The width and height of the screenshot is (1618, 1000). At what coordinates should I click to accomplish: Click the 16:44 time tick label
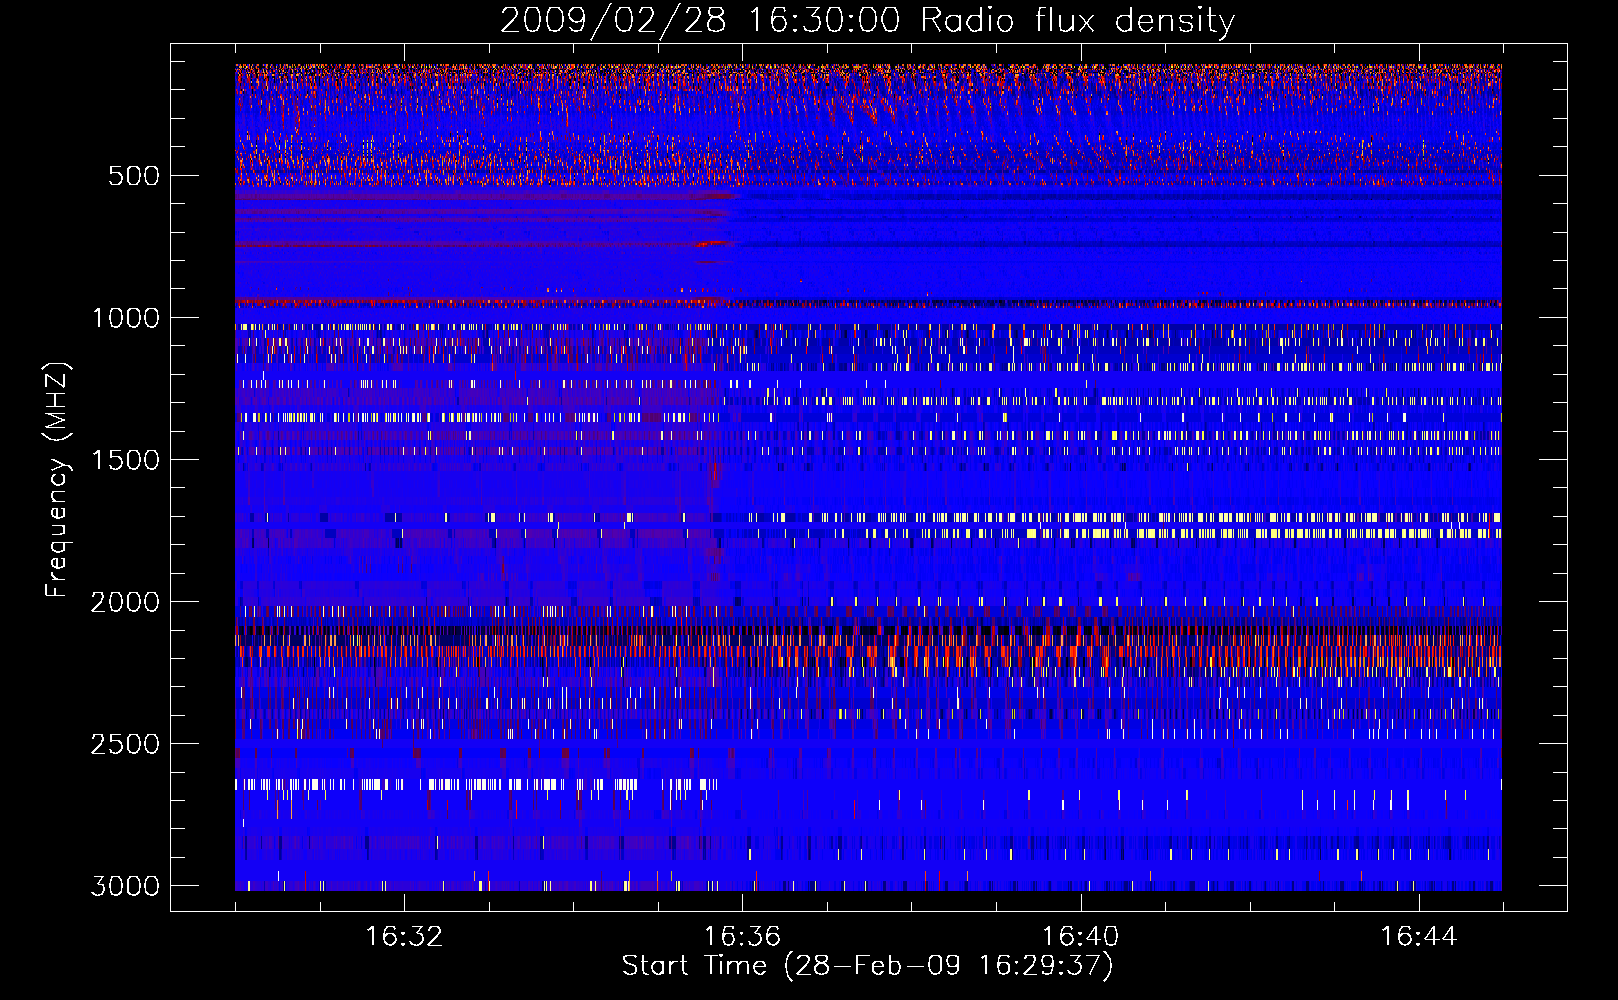click(x=1418, y=937)
